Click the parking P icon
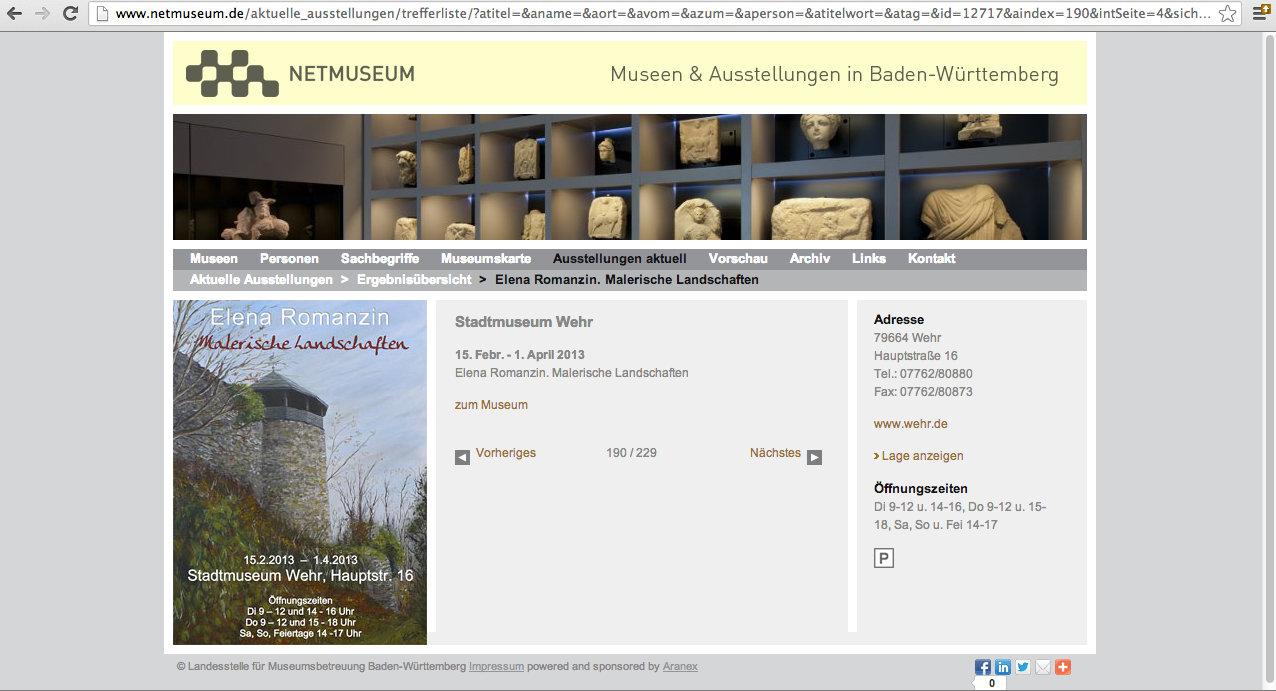The height and width of the screenshot is (691, 1276). (x=883, y=558)
